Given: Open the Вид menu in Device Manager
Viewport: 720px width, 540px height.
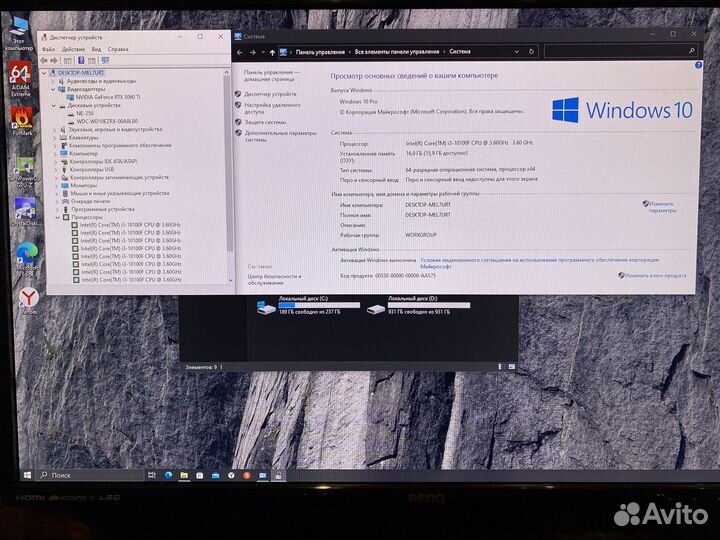Looking at the screenshot, I should click(96, 49).
